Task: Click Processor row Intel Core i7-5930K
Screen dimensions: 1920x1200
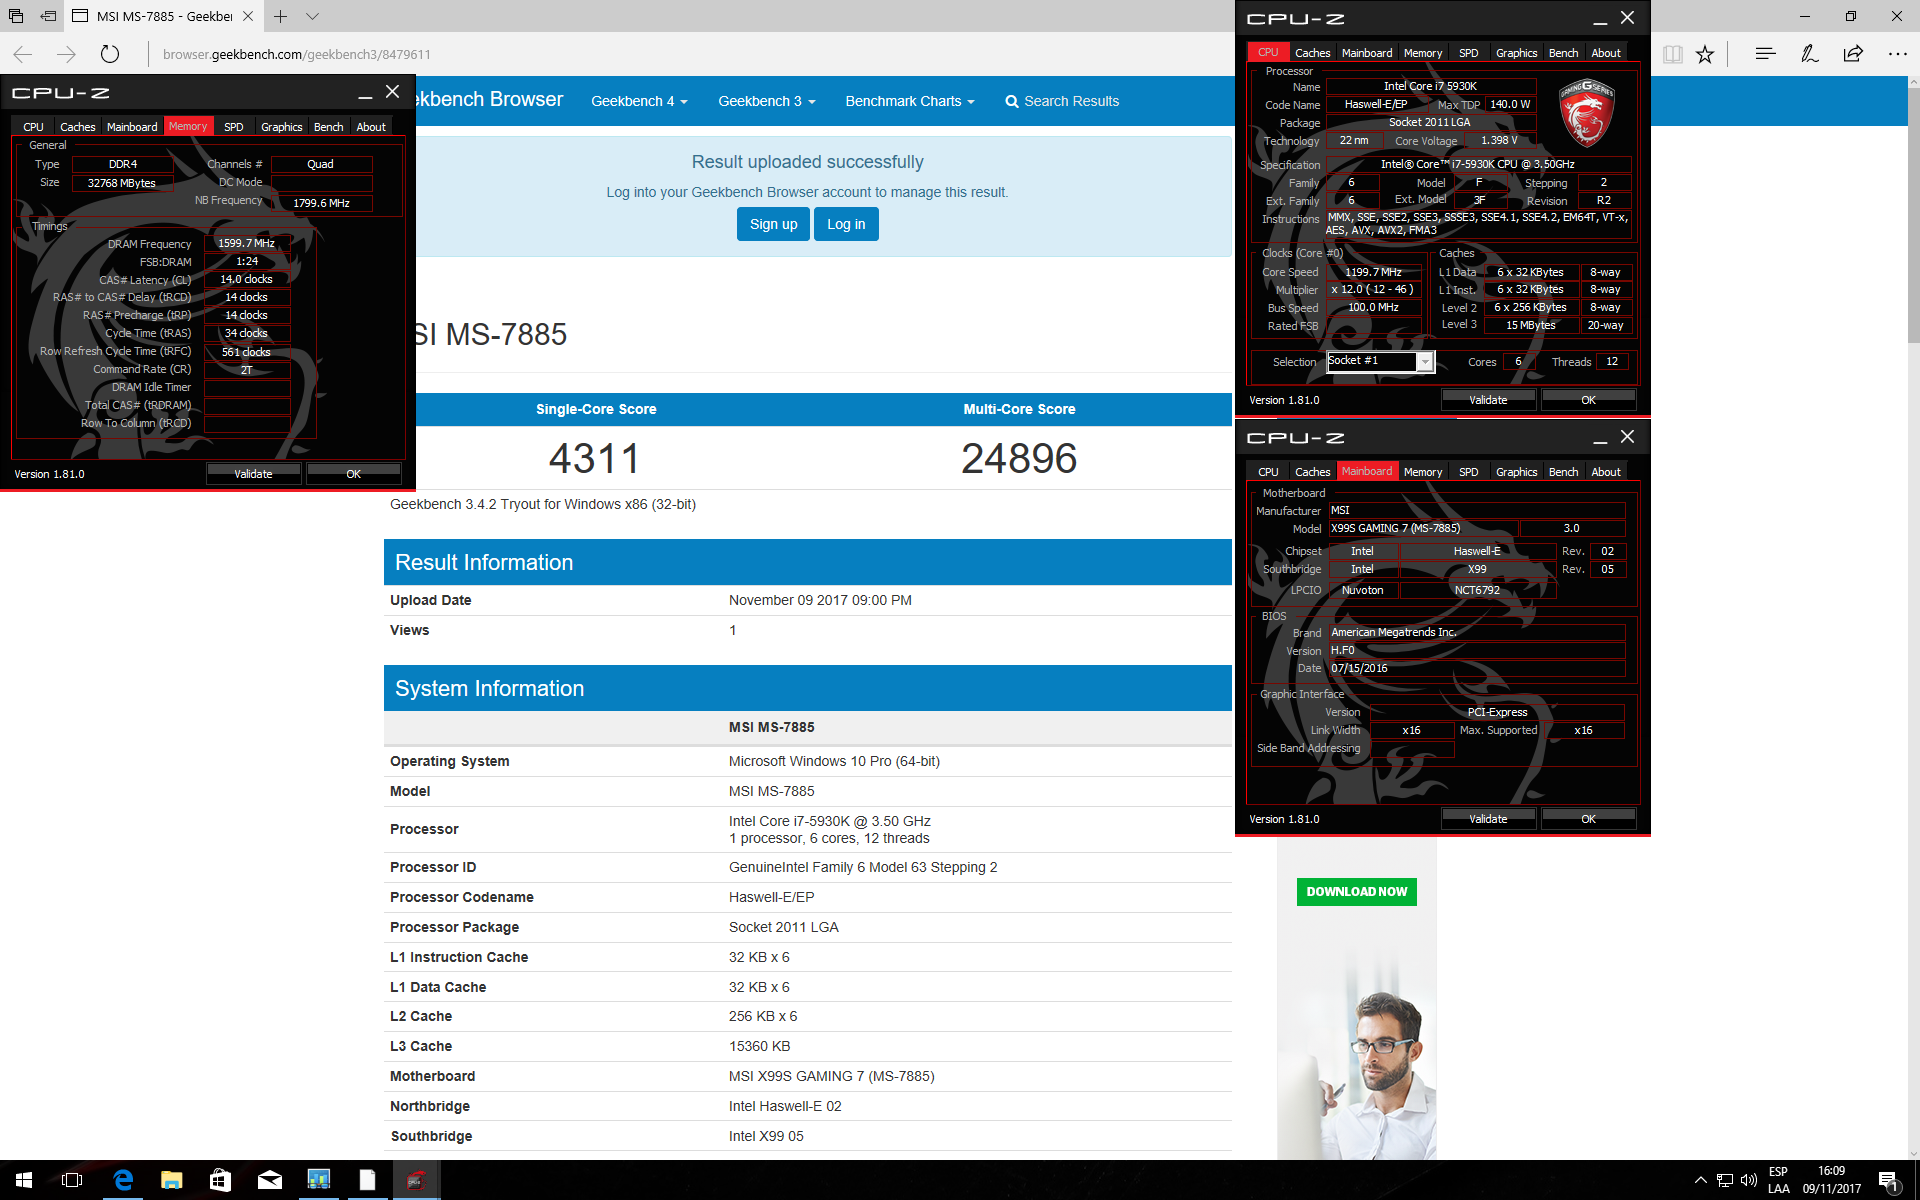Action: coord(808,829)
